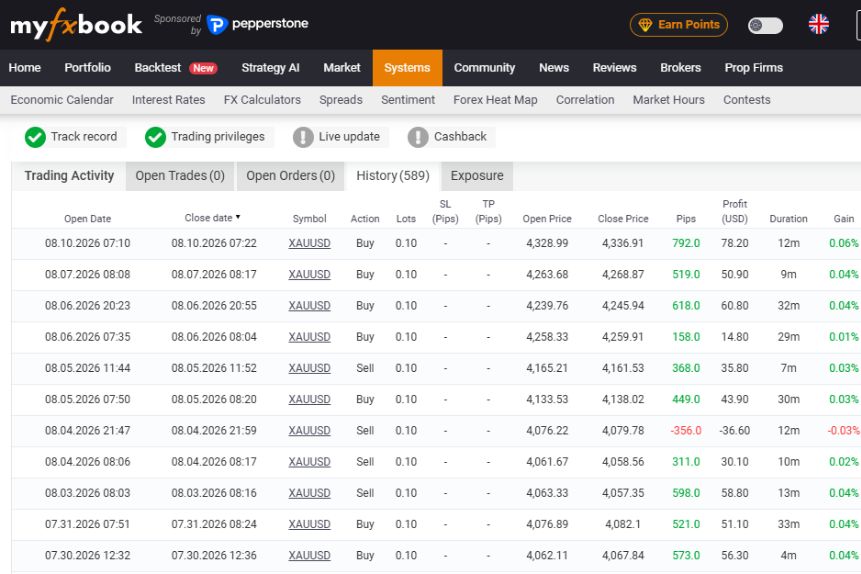Click the Trading privileges green check icon
Viewport: 861px width, 574px height.
(x=155, y=137)
